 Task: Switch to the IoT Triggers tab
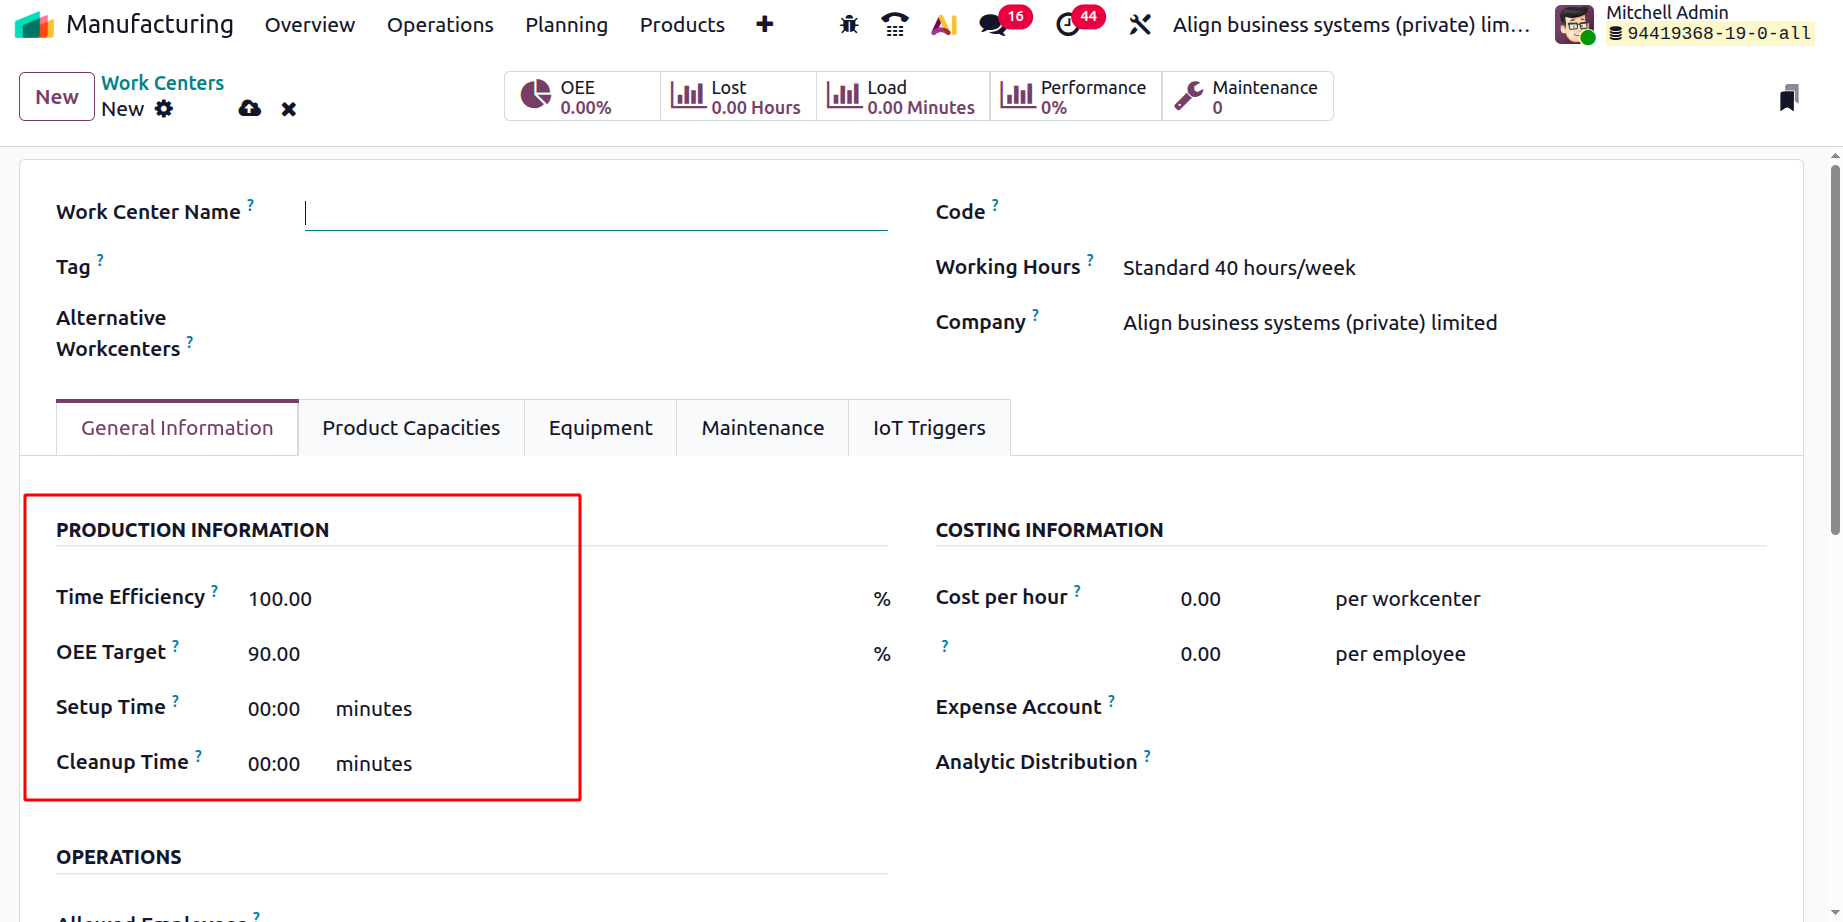[929, 428]
